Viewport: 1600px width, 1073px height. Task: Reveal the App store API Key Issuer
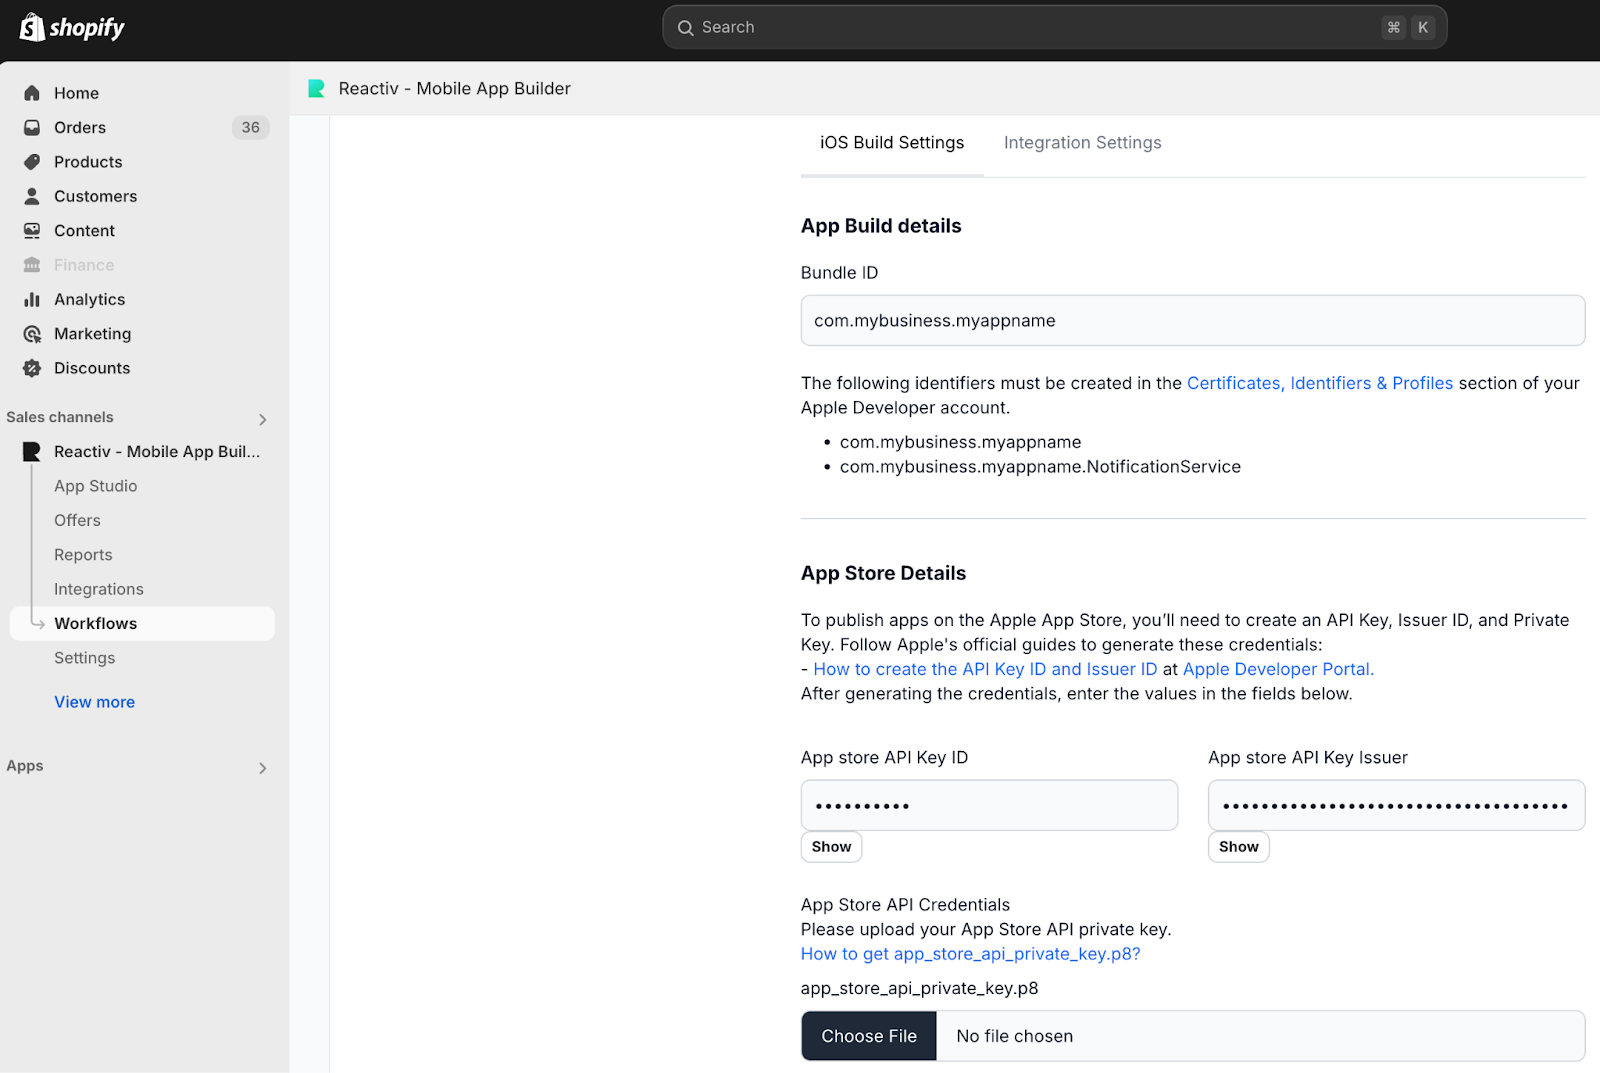1238,847
